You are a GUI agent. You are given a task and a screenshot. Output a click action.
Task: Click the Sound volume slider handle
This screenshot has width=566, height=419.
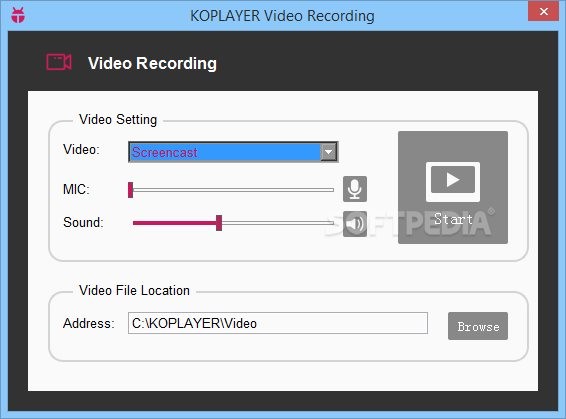pos(219,223)
